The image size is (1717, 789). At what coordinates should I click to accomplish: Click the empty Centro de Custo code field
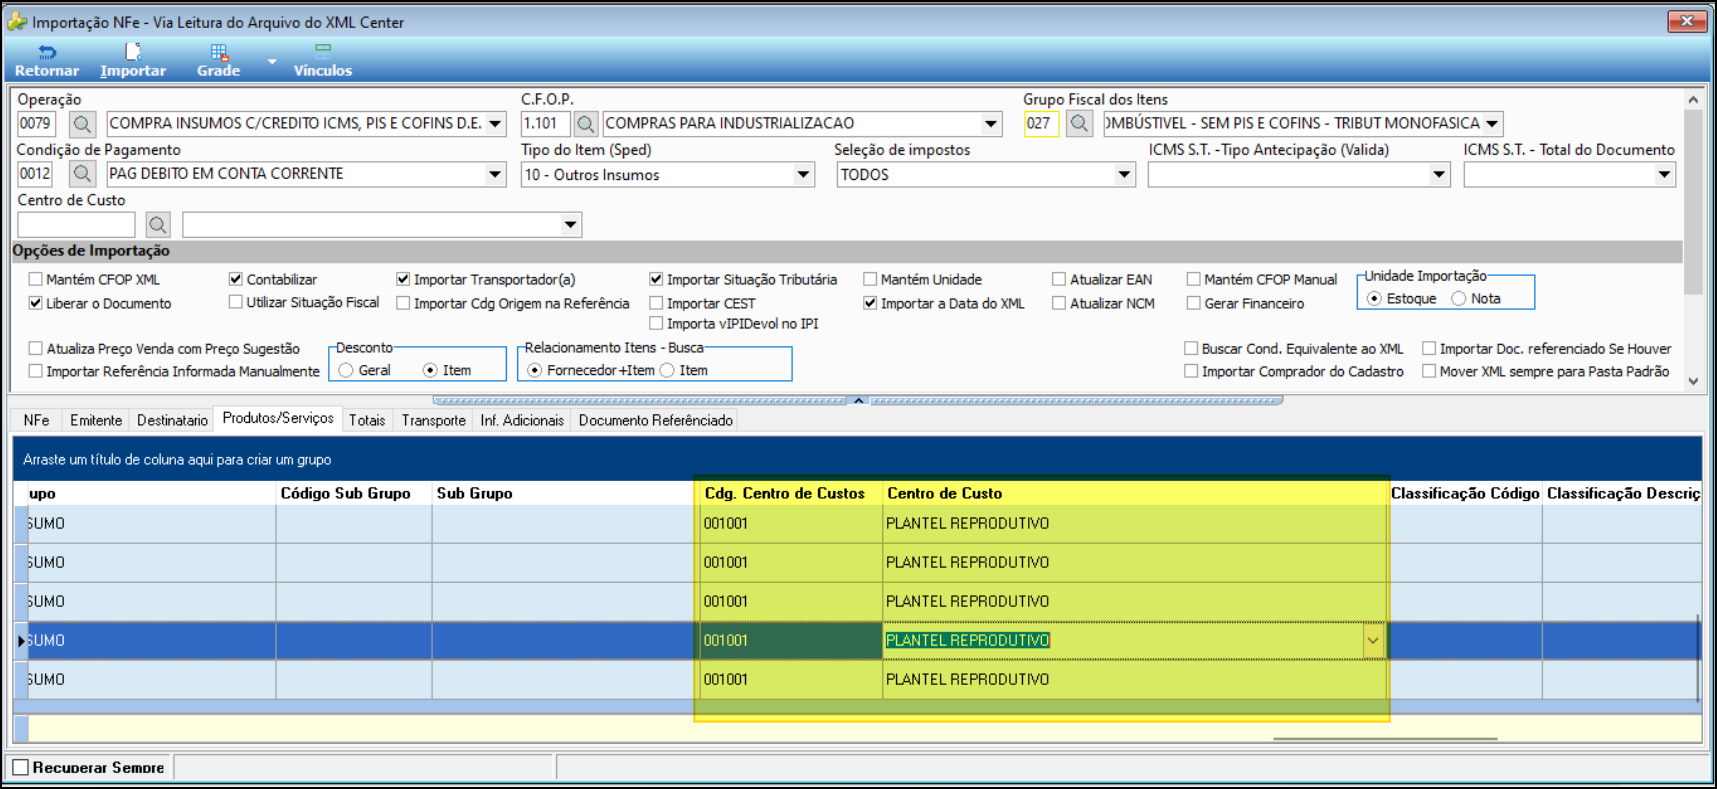point(76,225)
